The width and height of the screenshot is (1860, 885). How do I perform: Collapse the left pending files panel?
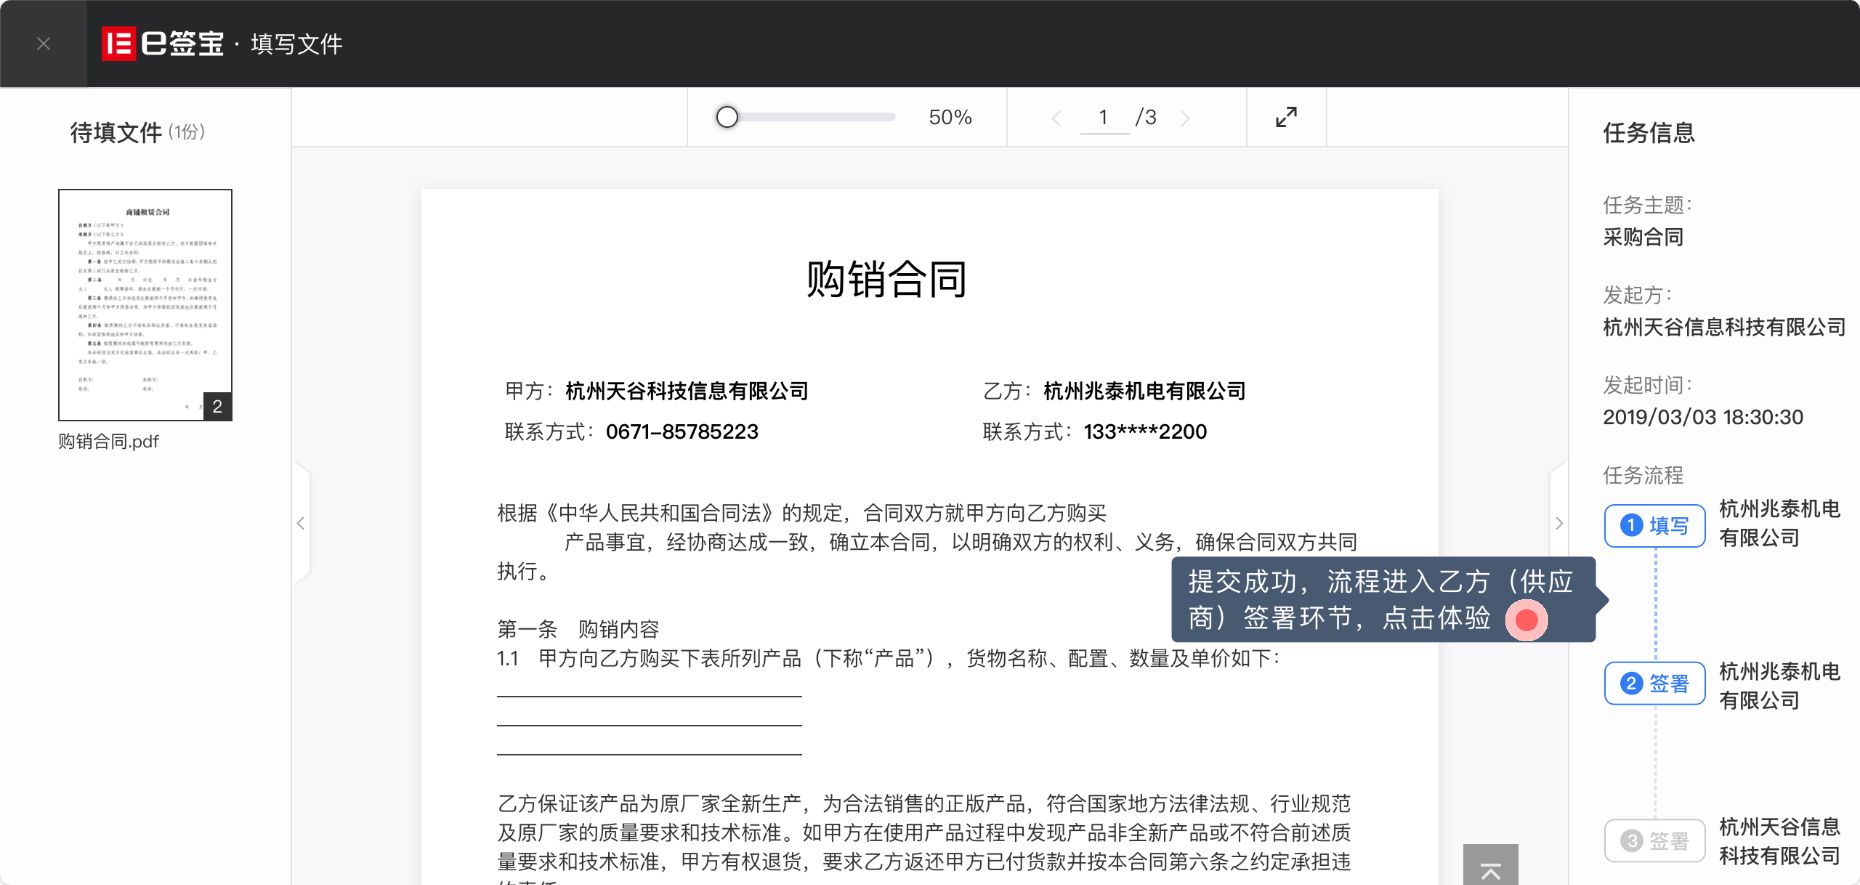pos(301,523)
